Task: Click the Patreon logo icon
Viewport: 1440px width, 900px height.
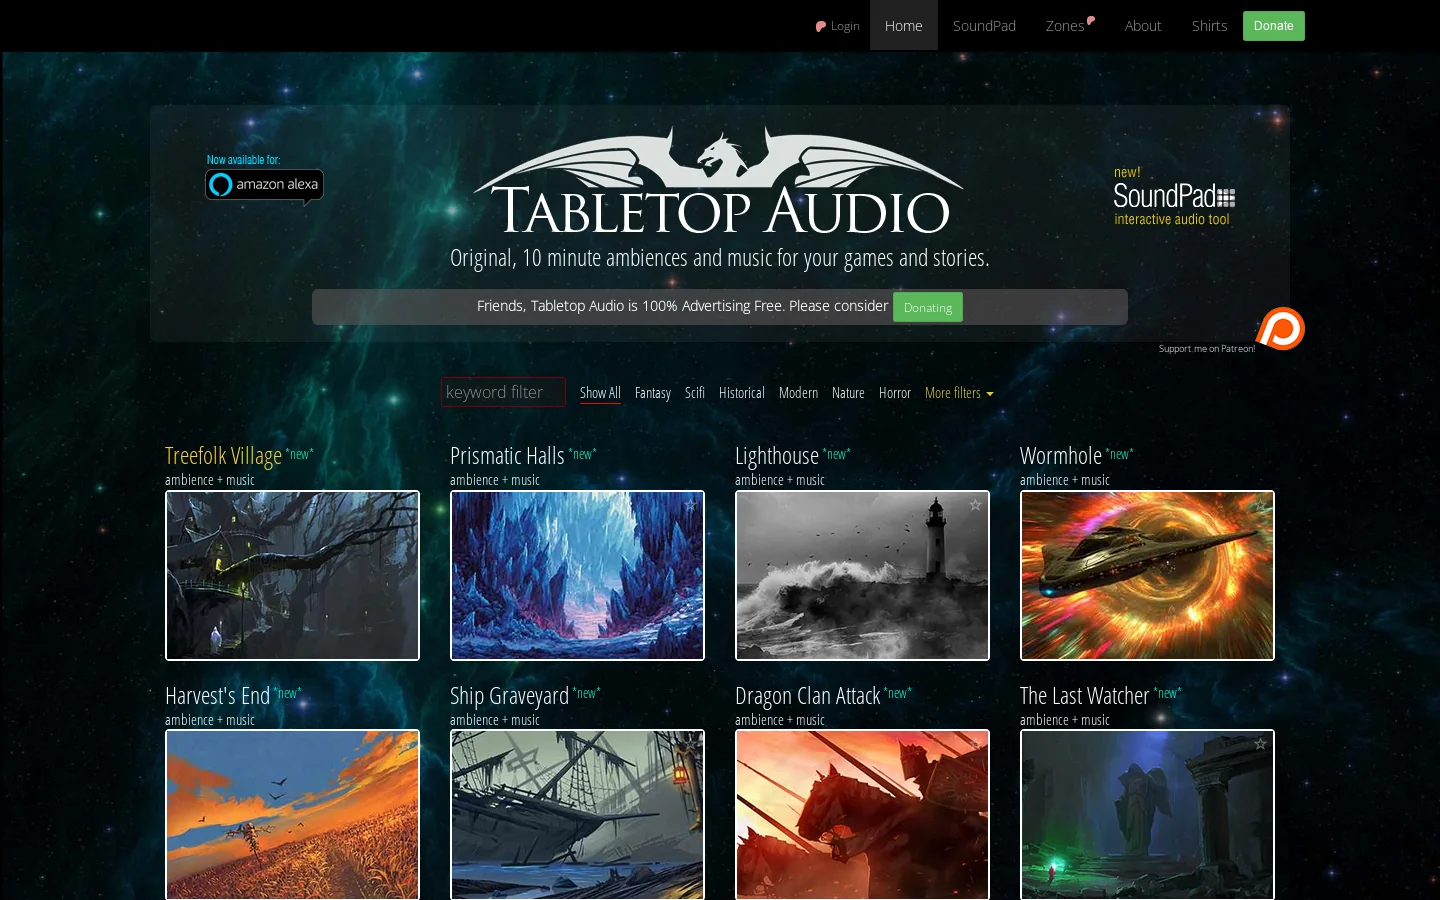Action: tap(1280, 328)
